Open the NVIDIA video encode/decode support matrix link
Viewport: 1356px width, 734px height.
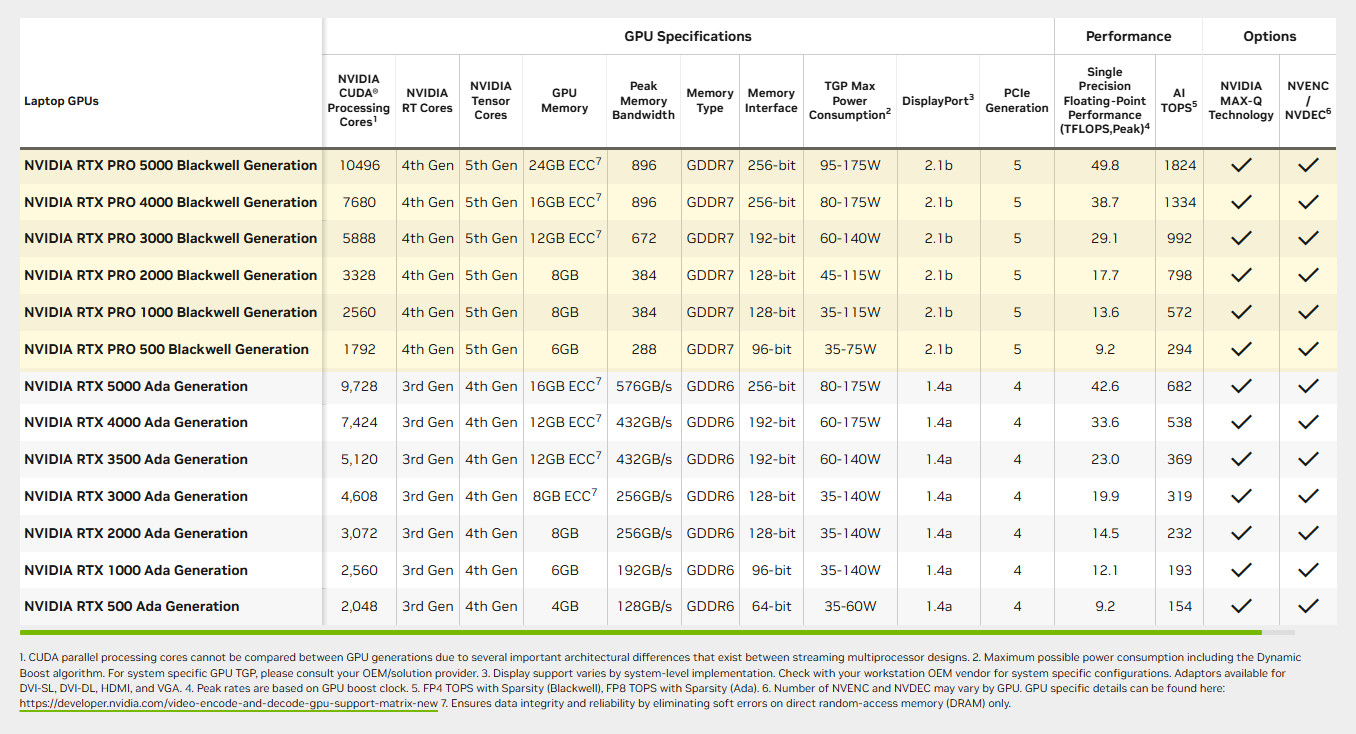(x=228, y=703)
